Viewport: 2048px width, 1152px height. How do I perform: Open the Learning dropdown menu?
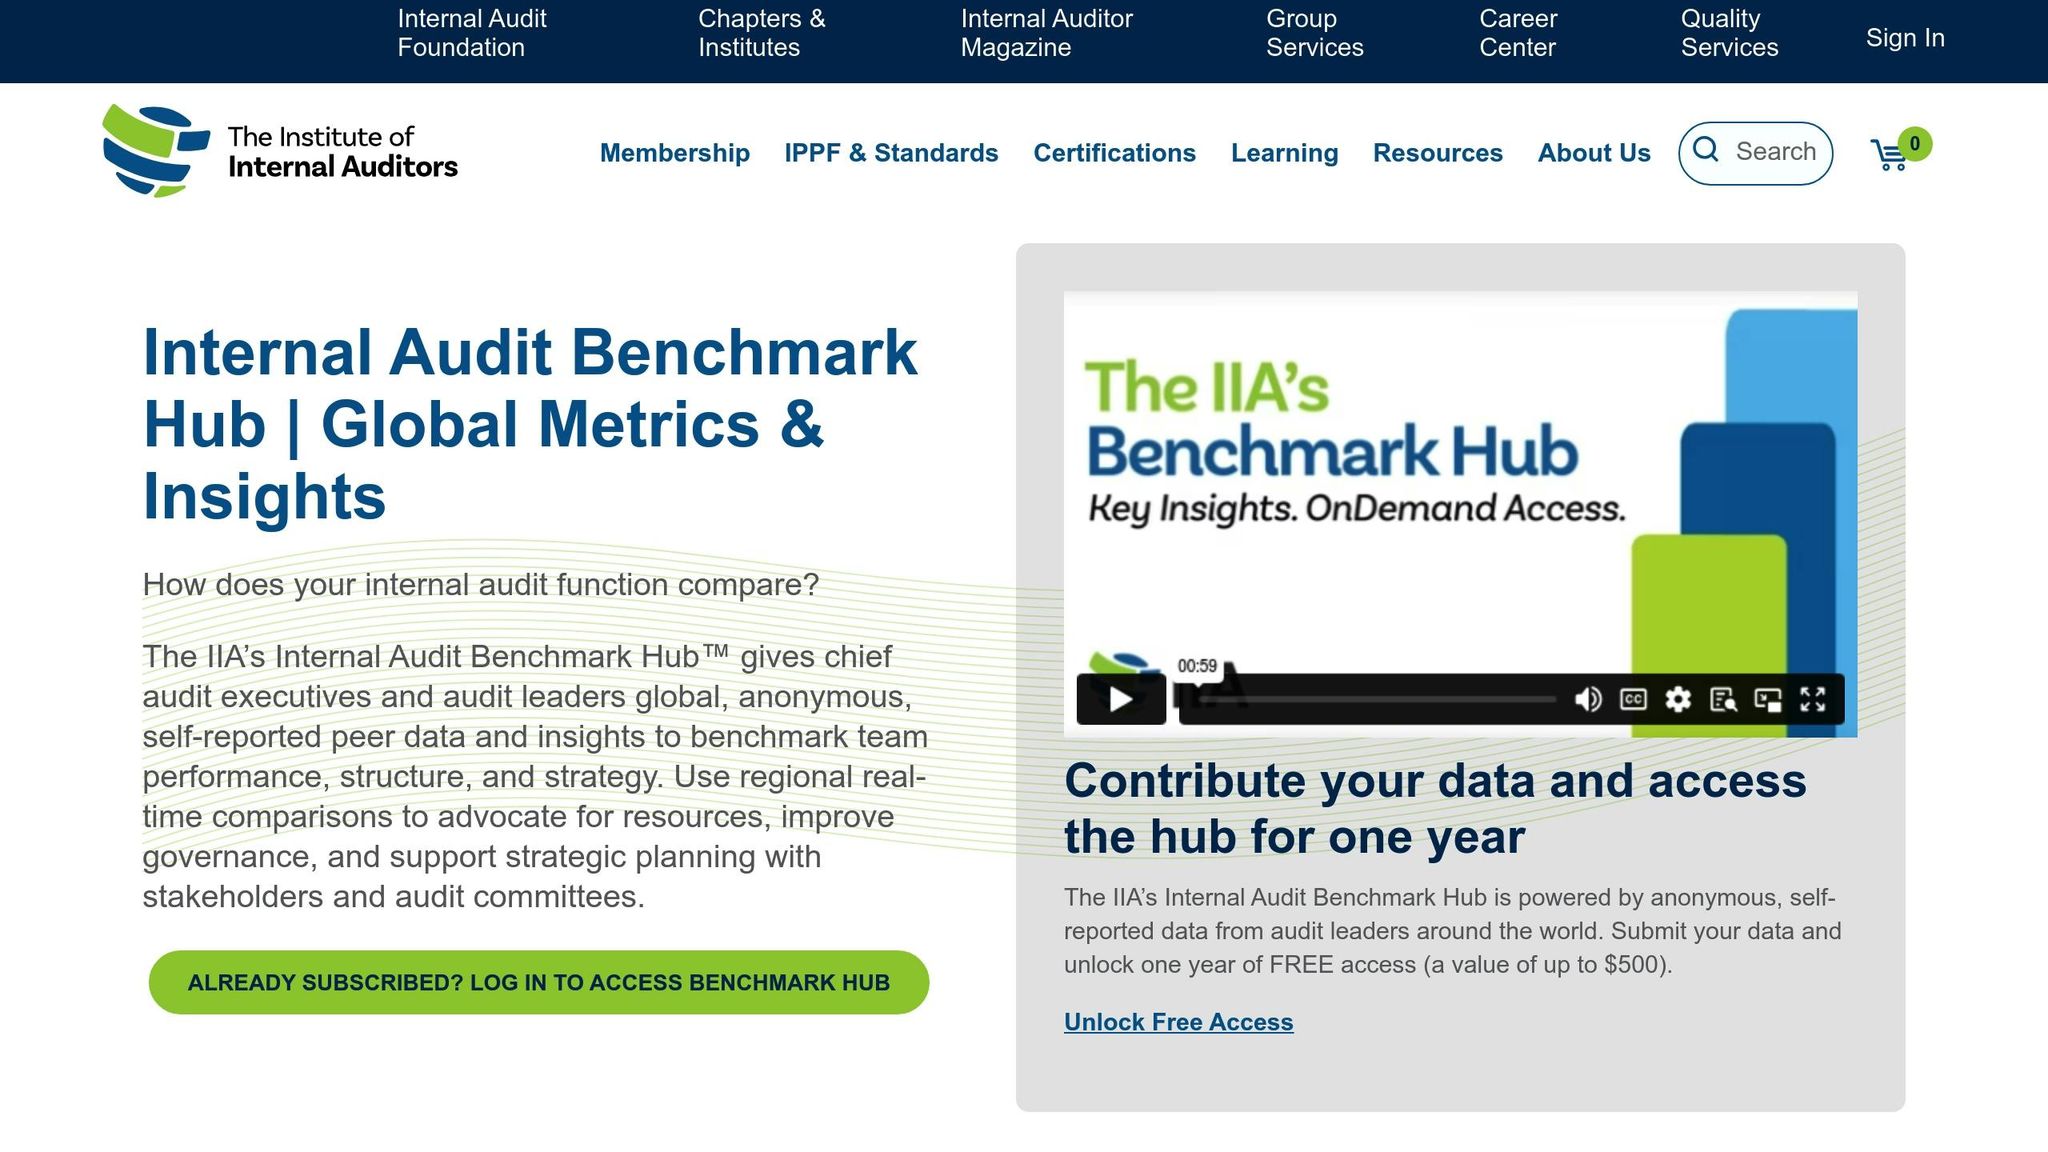pyautogui.click(x=1284, y=153)
